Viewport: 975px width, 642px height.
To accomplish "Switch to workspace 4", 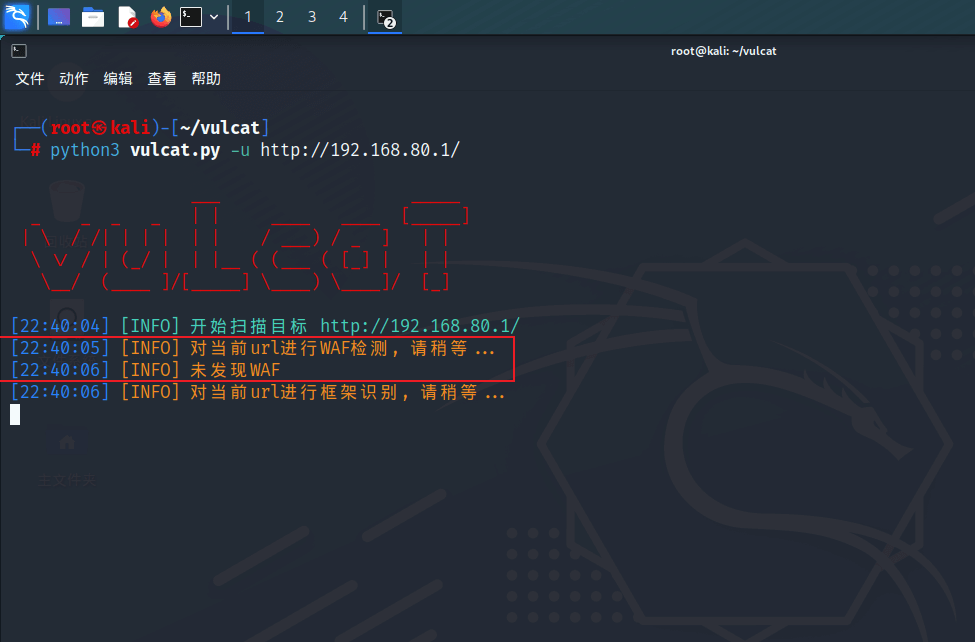I will tap(344, 17).
